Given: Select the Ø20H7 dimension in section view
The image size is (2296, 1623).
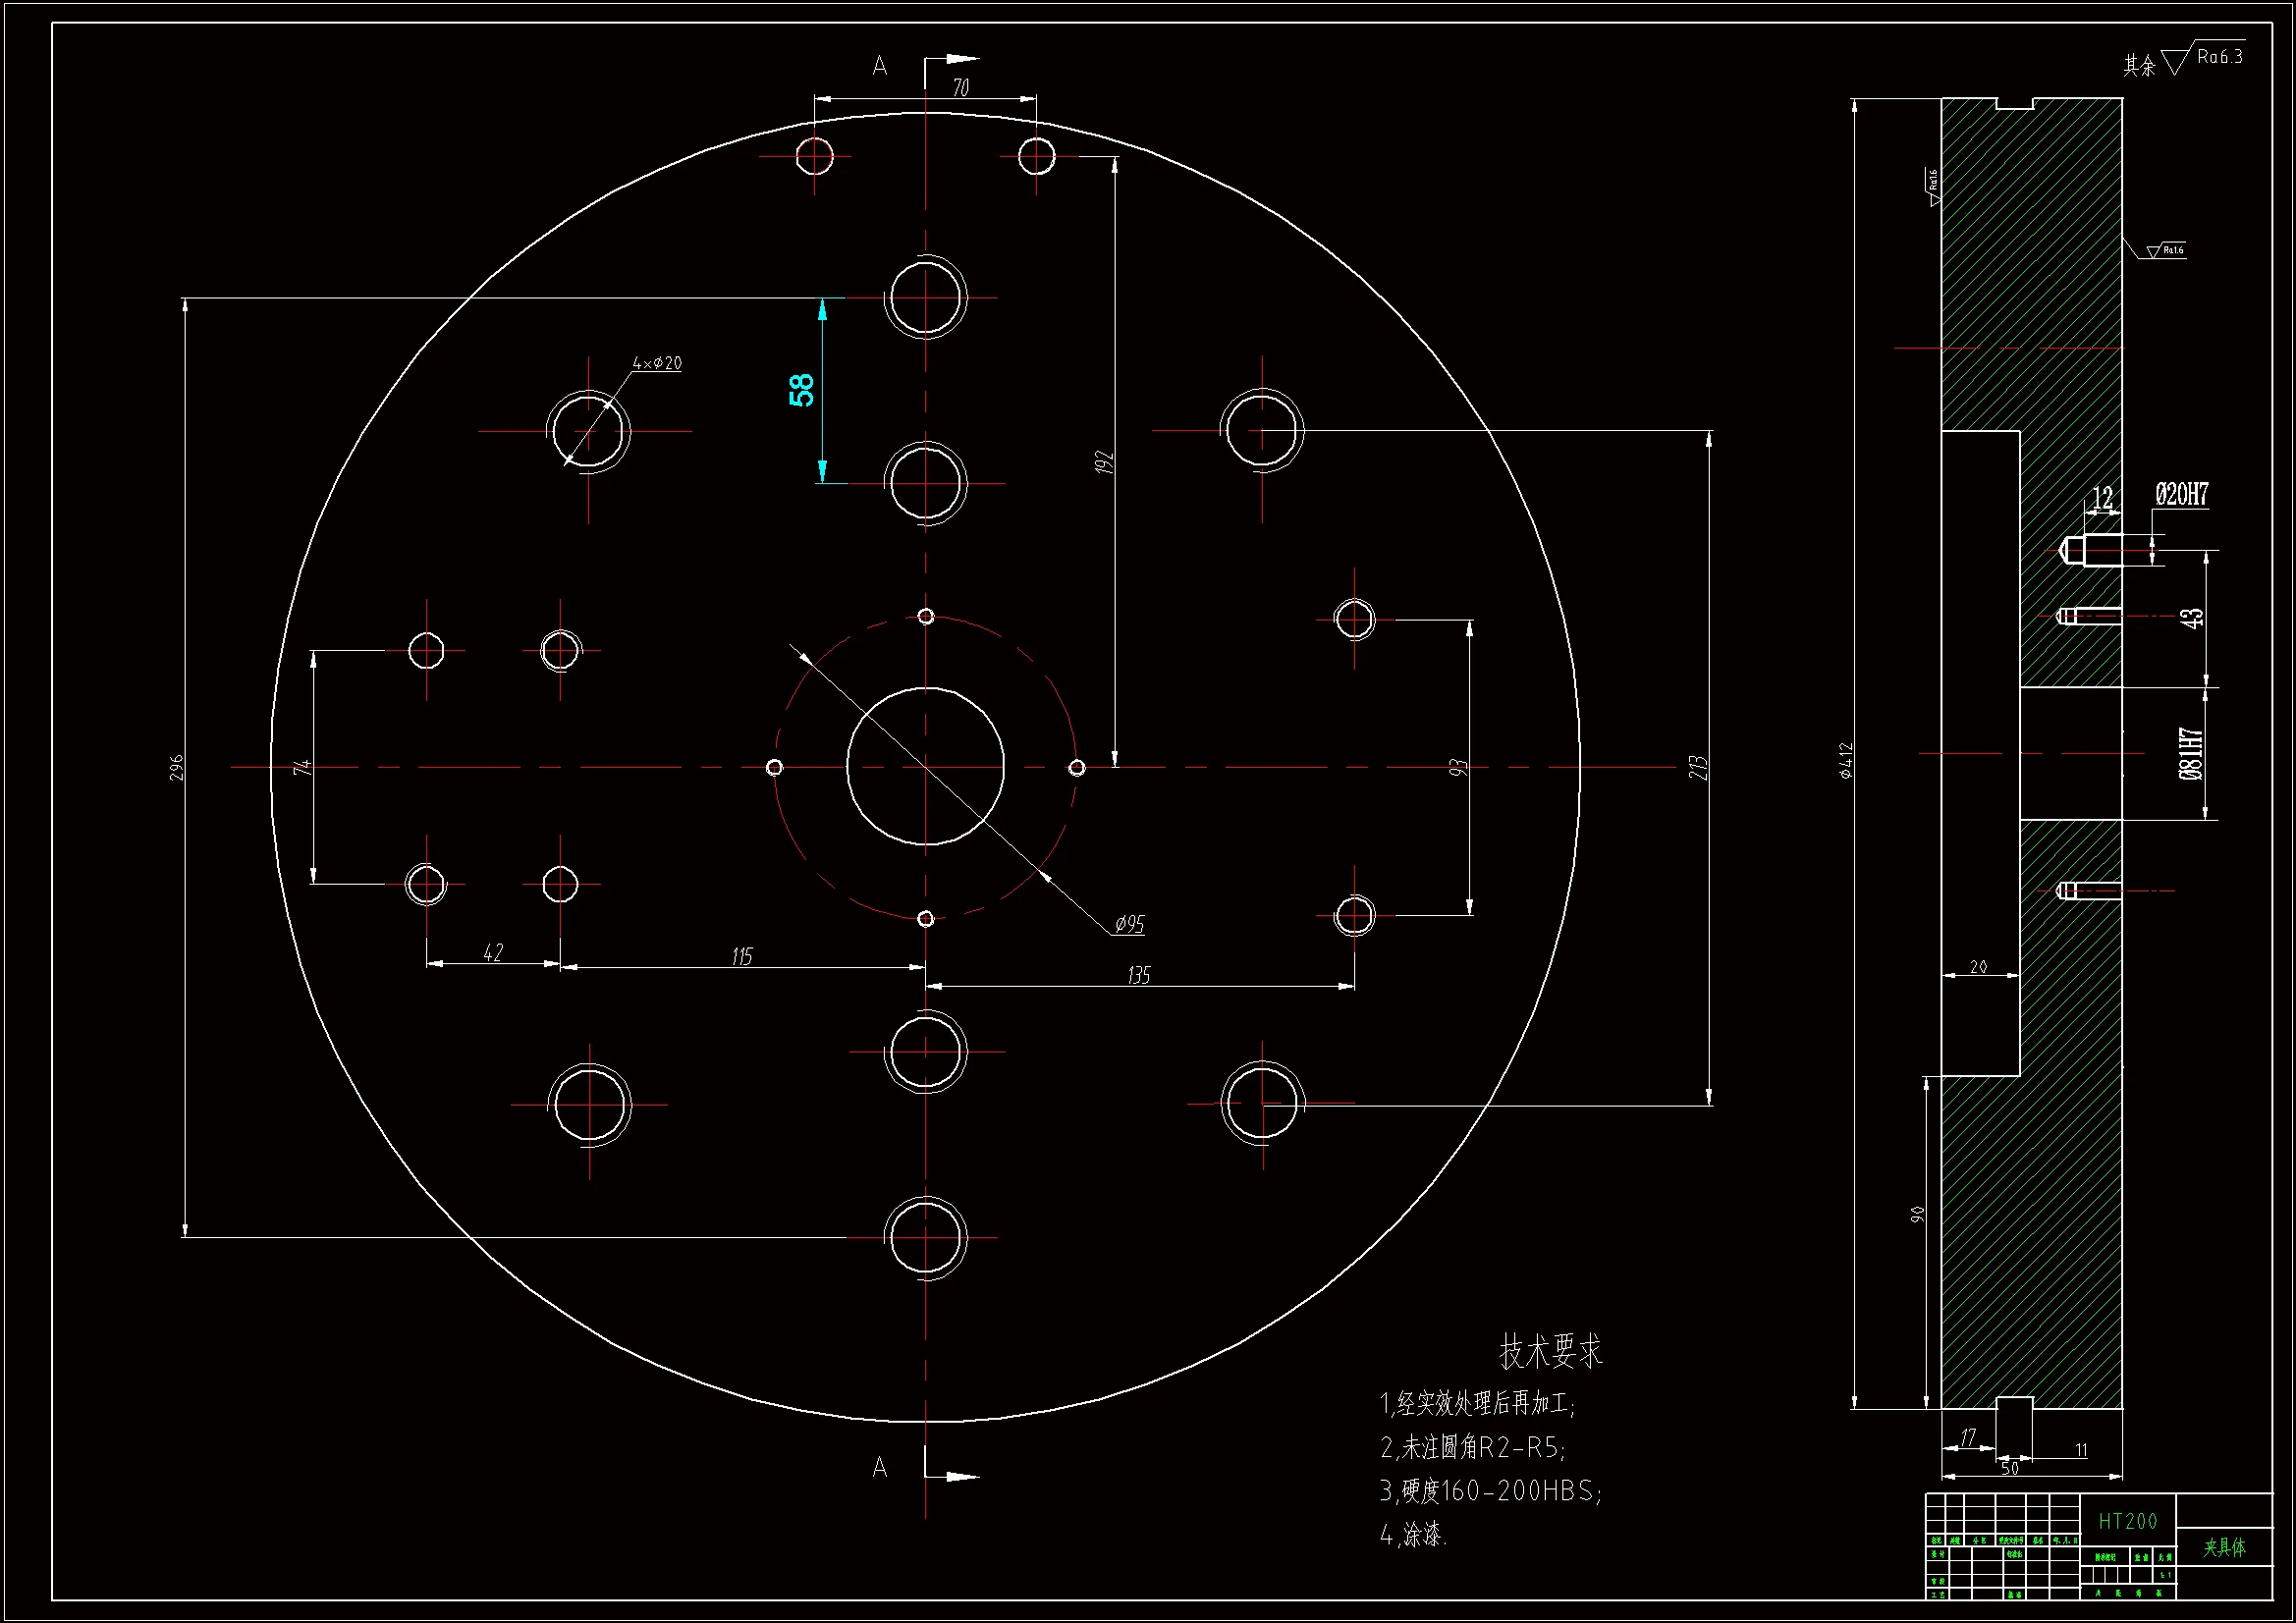Looking at the screenshot, I should (x=2181, y=494).
